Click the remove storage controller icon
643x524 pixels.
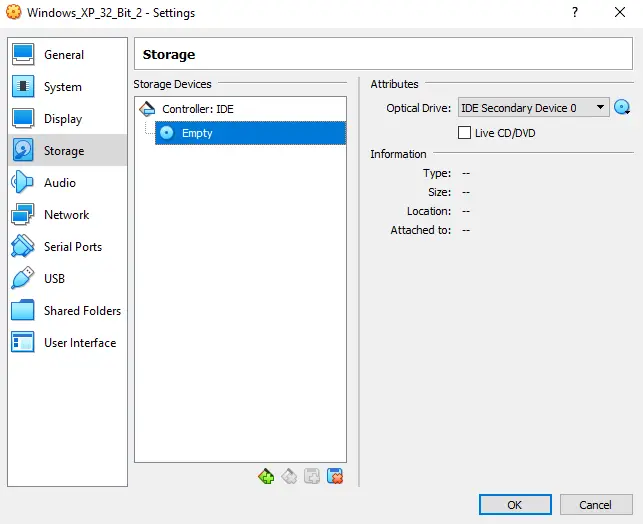(x=289, y=476)
